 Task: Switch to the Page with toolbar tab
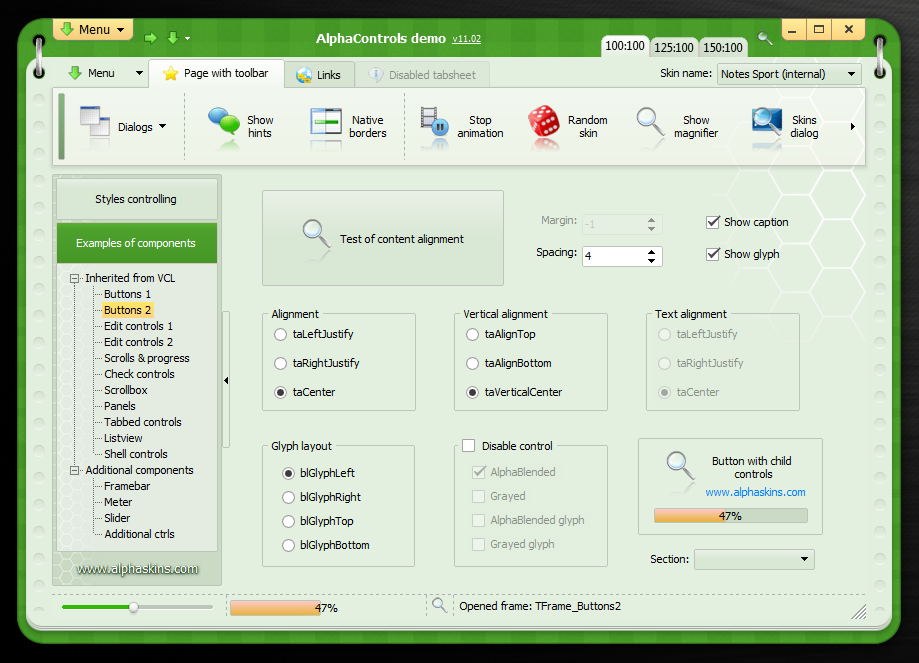216,73
